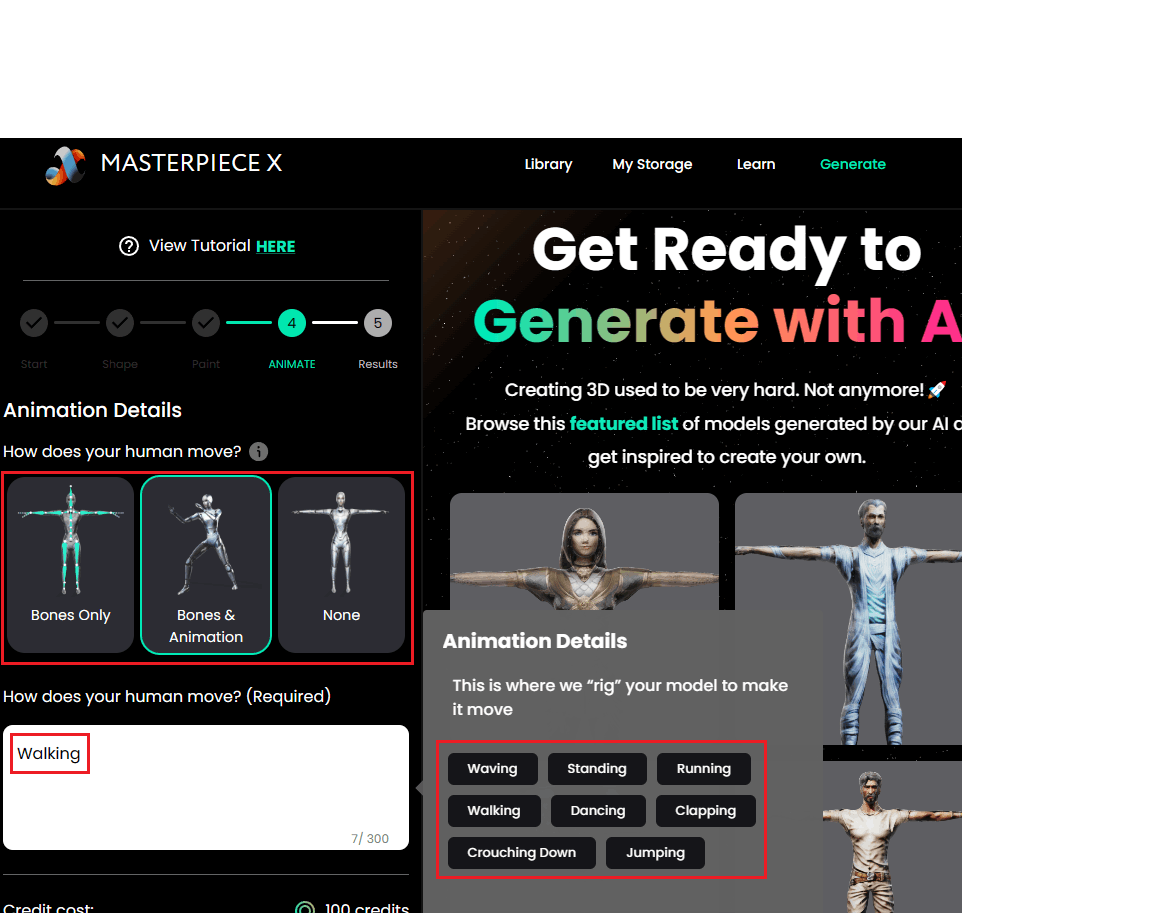1152x913 pixels.
Task: Choose the Bones Only rig option
Action: 71,565
